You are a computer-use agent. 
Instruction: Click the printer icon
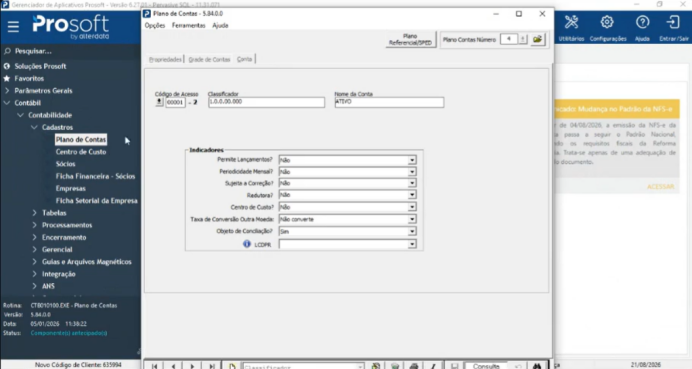[414, 366]
